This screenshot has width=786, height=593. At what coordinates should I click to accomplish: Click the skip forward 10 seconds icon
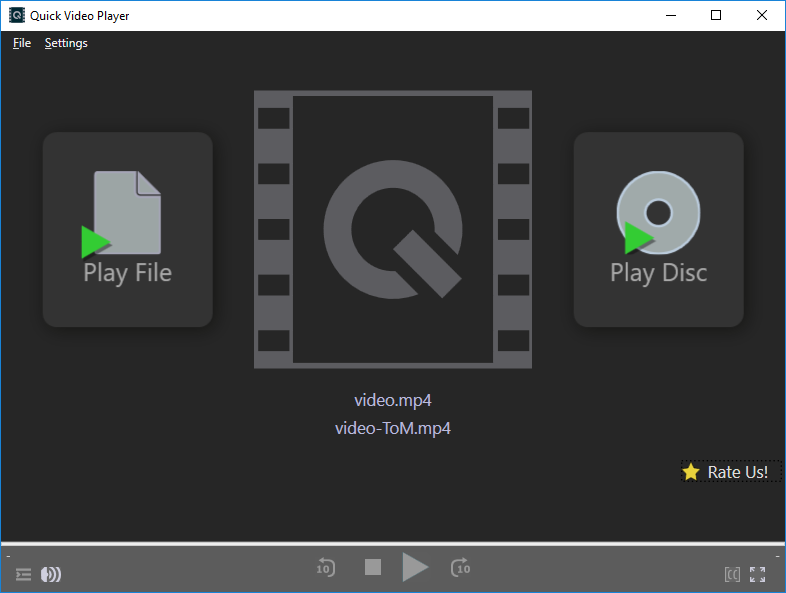pos(460,567)
